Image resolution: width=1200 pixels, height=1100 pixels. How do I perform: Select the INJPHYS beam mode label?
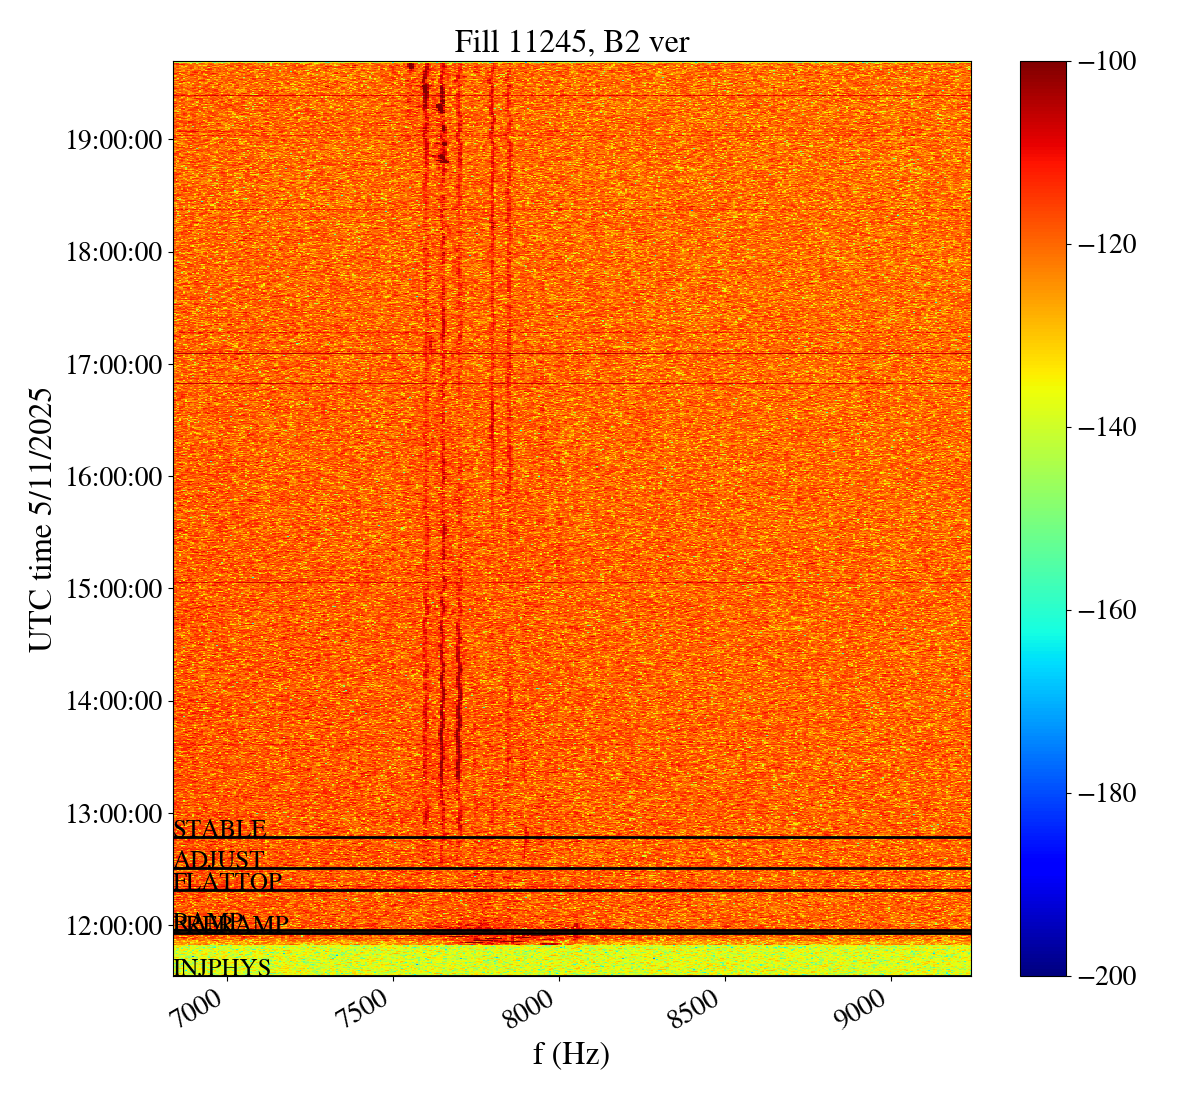click(x=222, y=968)
